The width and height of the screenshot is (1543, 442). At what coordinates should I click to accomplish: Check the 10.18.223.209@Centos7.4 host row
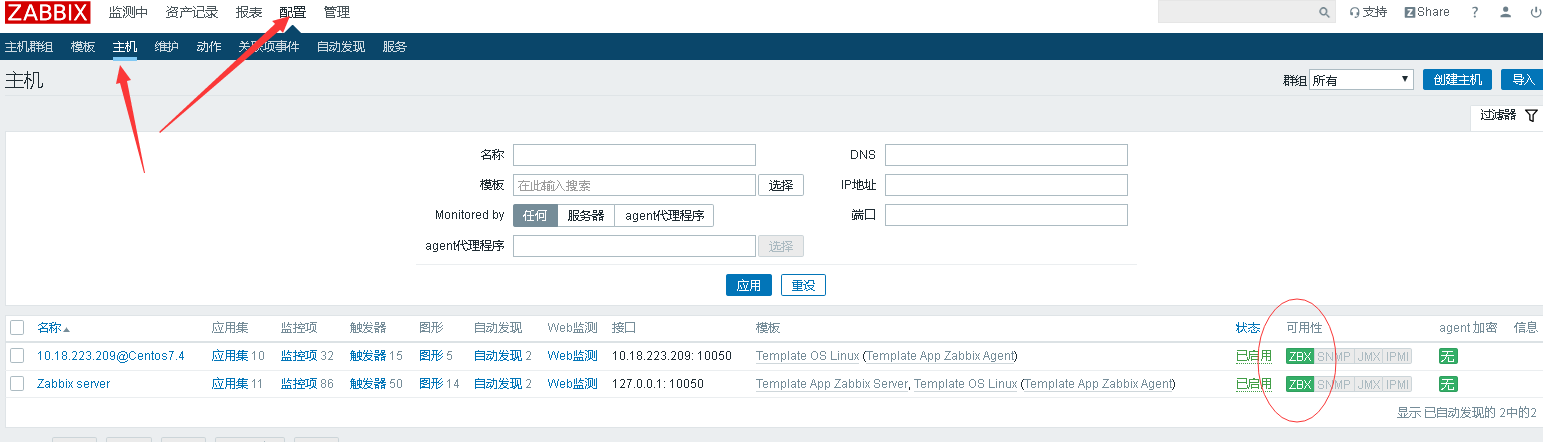17,355
